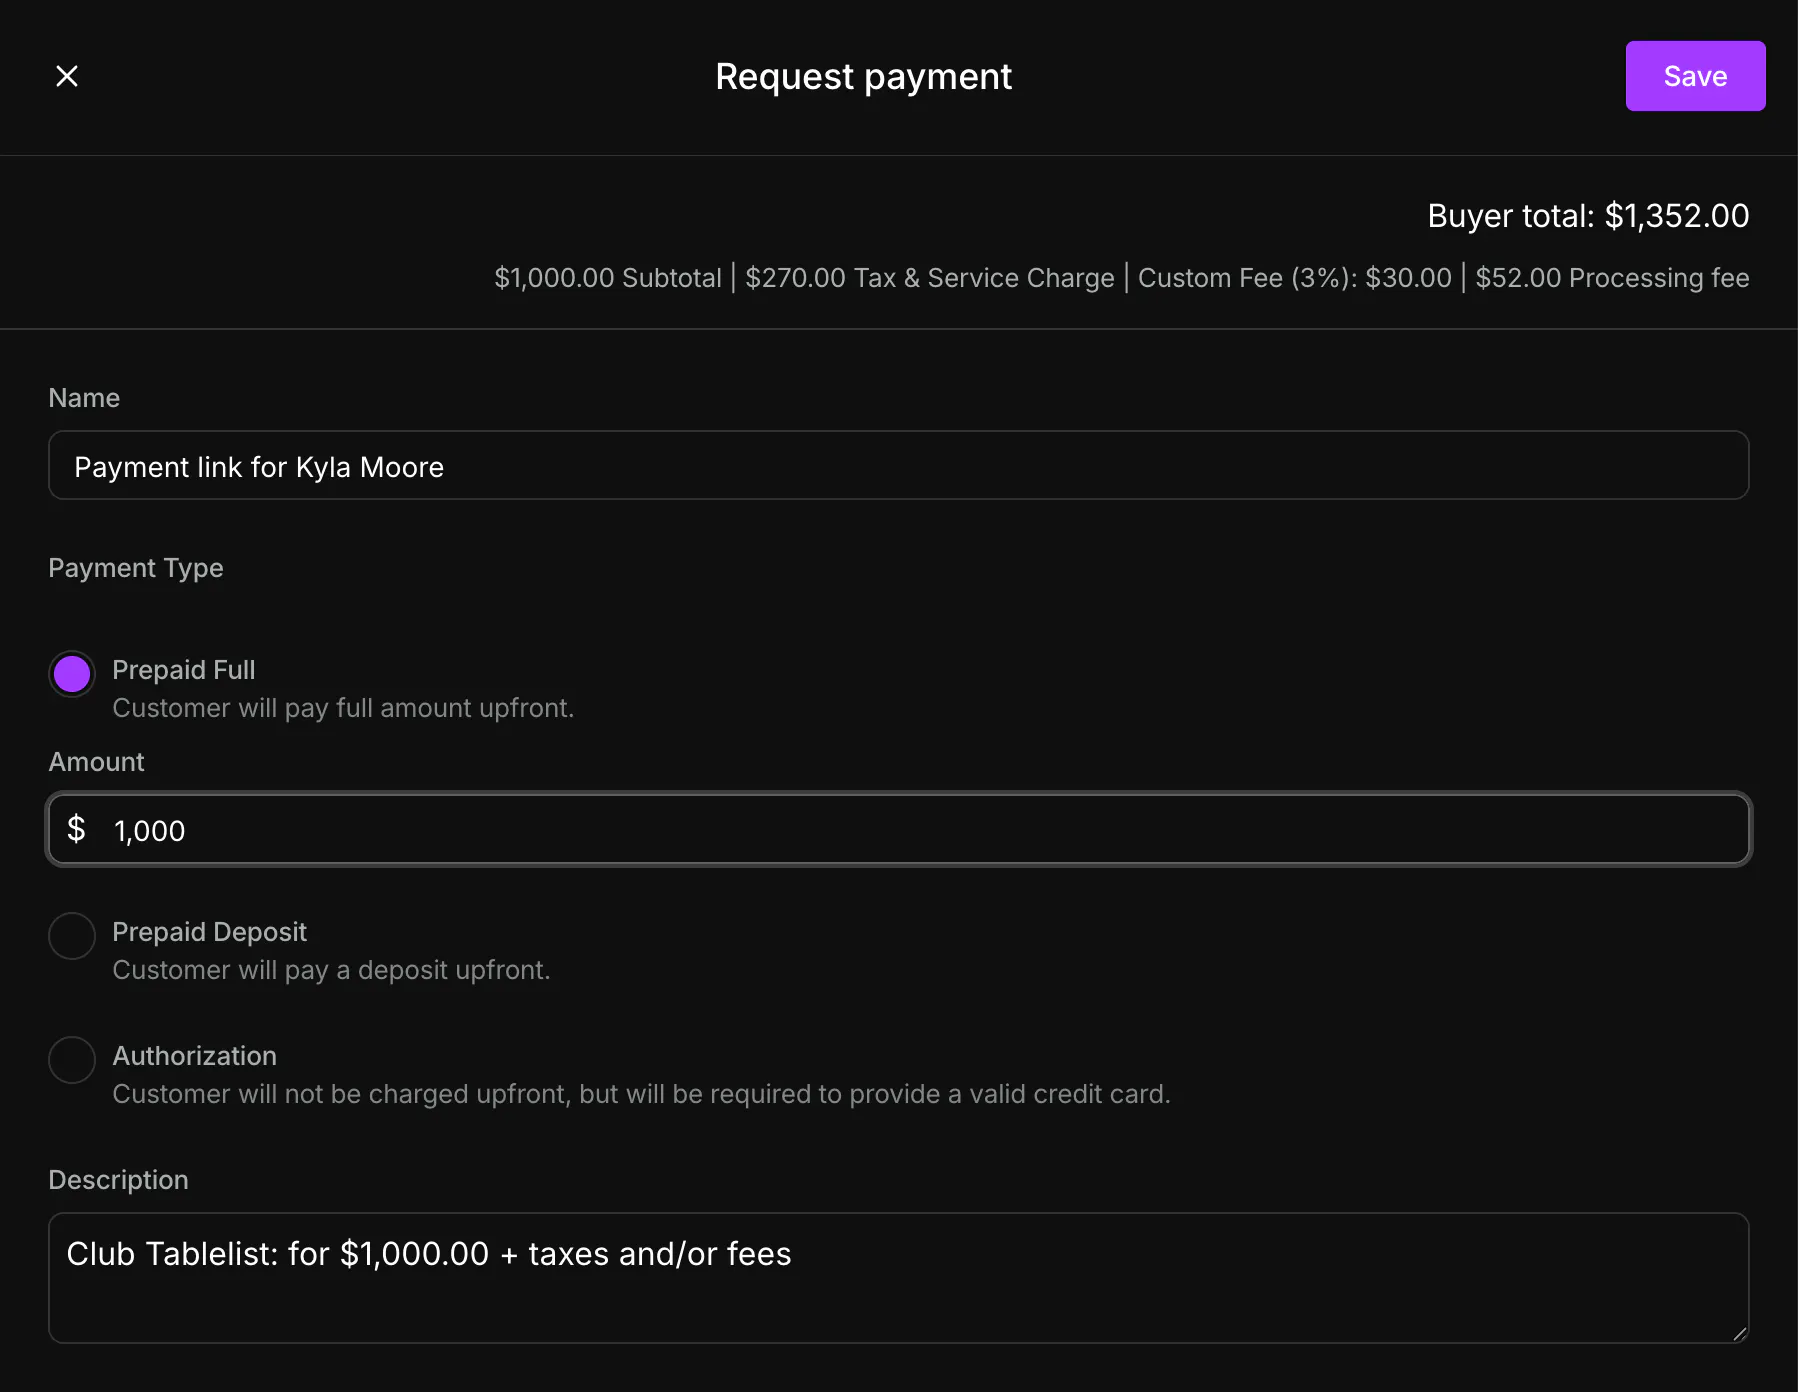Viewport: 1798px width, 1392px height.
Task: Click the $270.00 Tax & Service Charge text
Action: click(x=930, y=278)
